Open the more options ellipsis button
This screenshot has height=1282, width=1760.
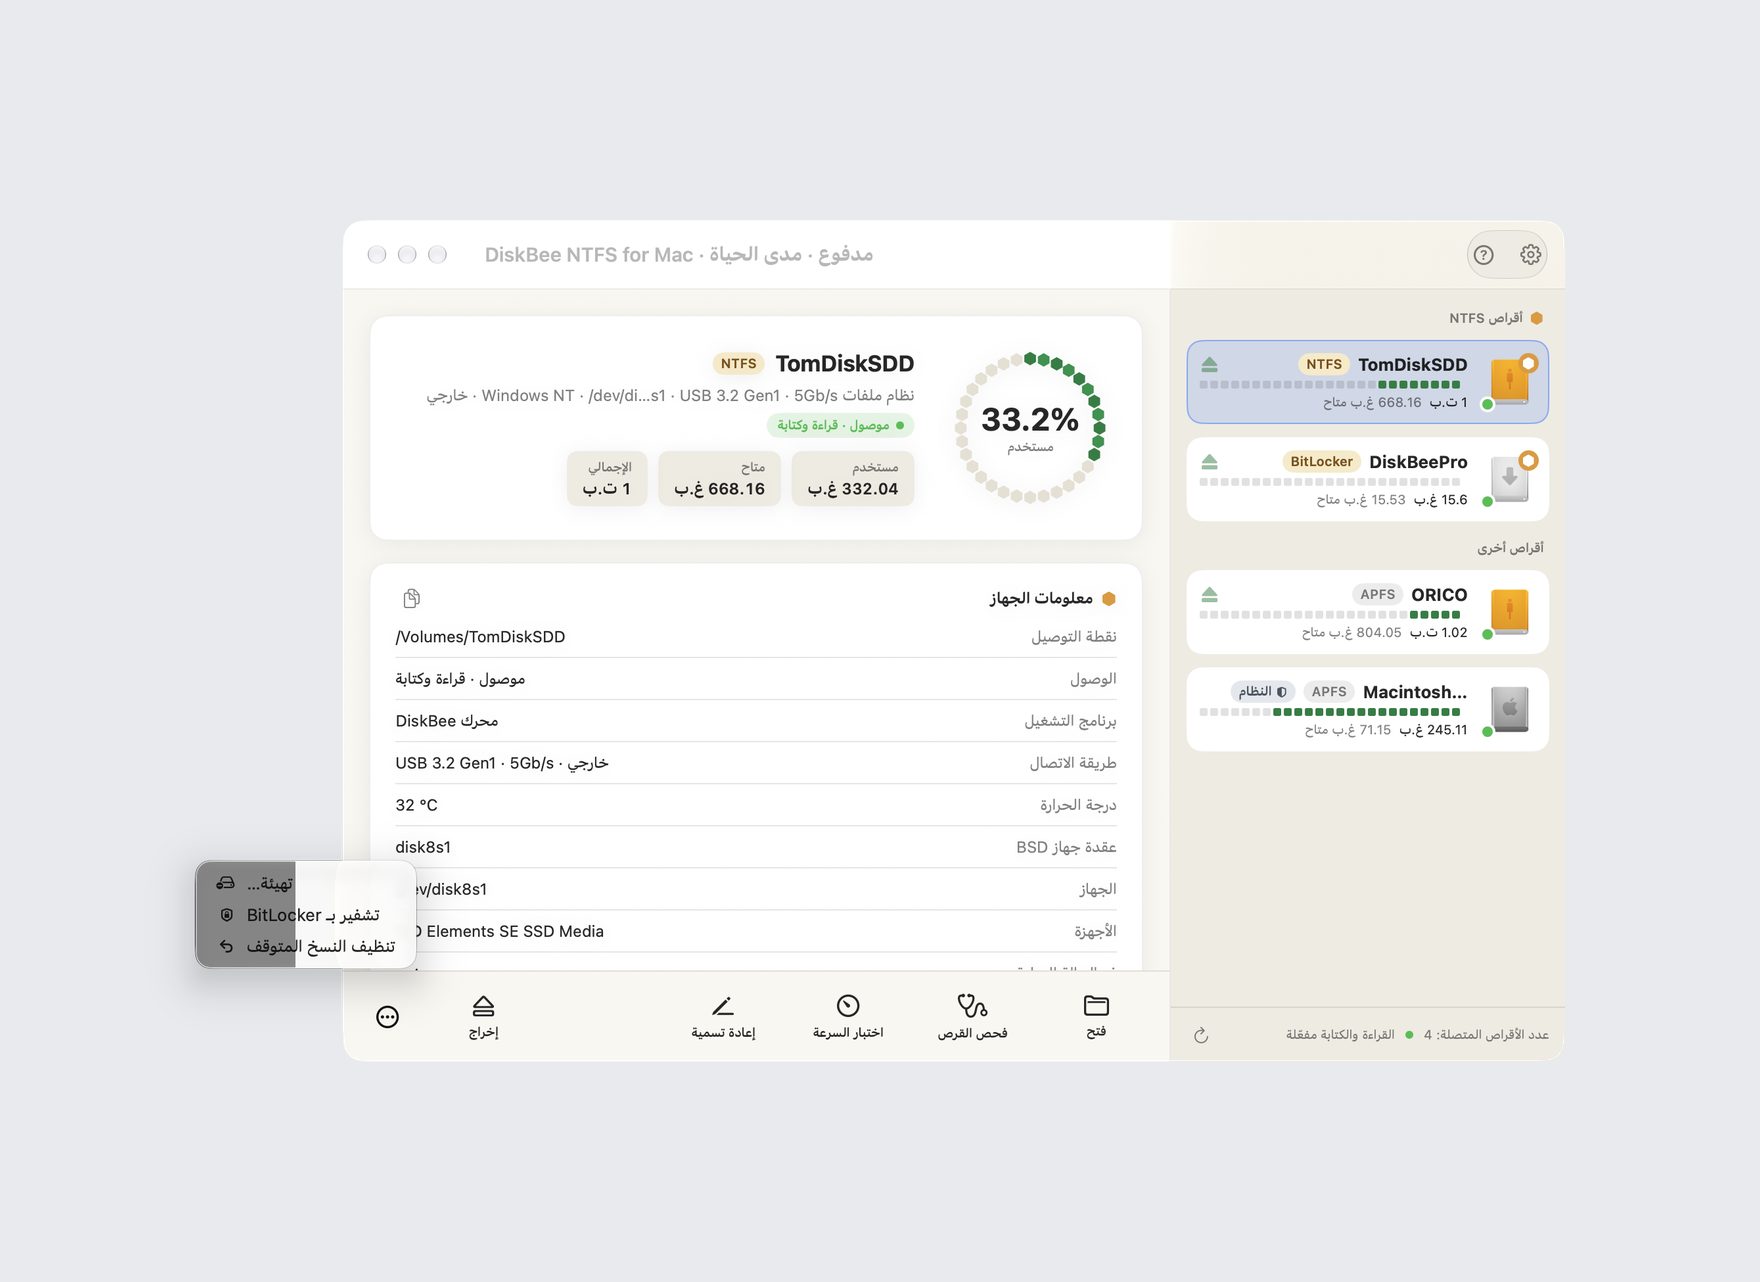(387, 1017)
